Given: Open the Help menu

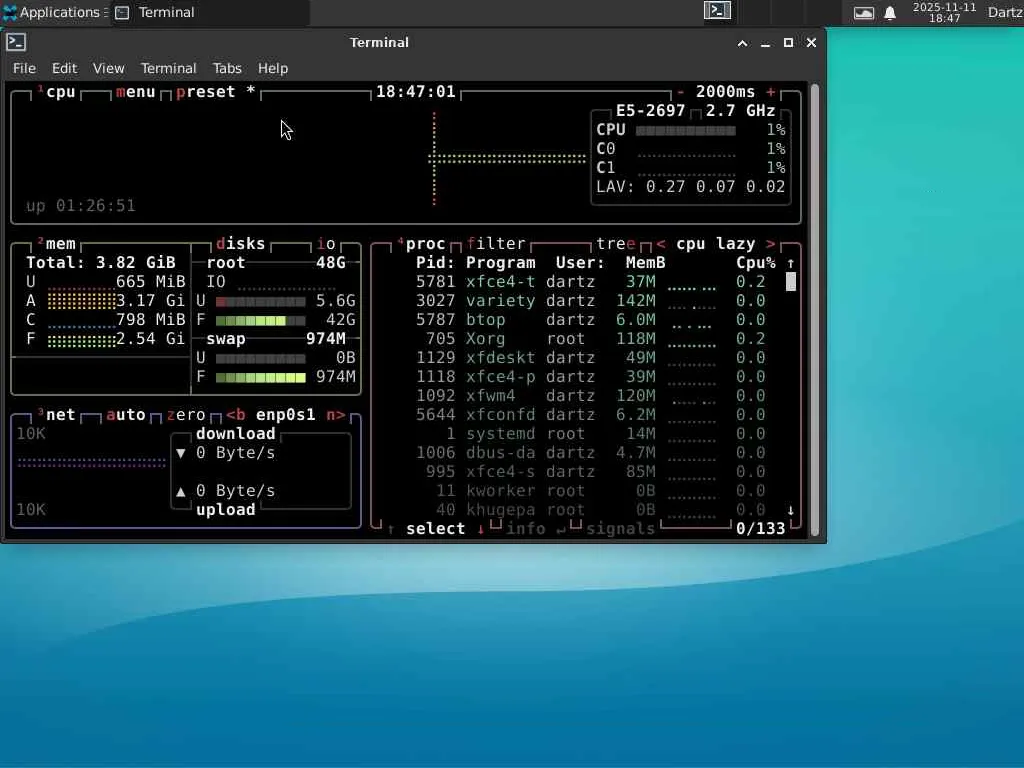Looking at the screenshot, I should tap(272, 68).
